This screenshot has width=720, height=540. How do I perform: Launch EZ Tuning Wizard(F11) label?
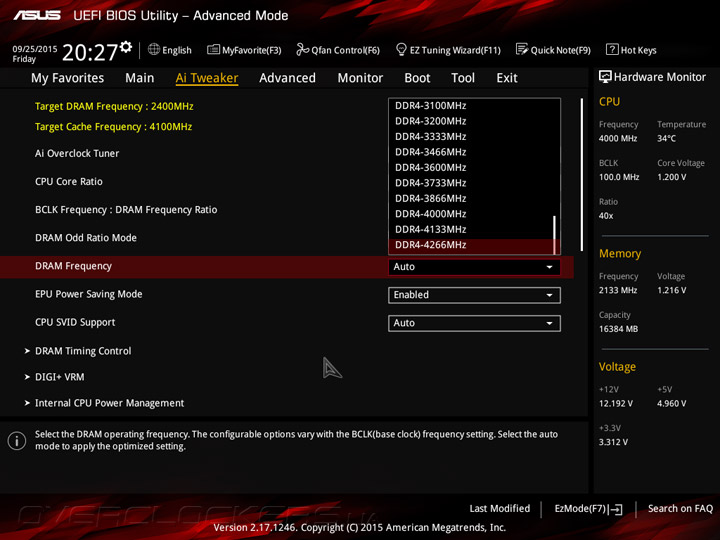[x=455, y=50]
